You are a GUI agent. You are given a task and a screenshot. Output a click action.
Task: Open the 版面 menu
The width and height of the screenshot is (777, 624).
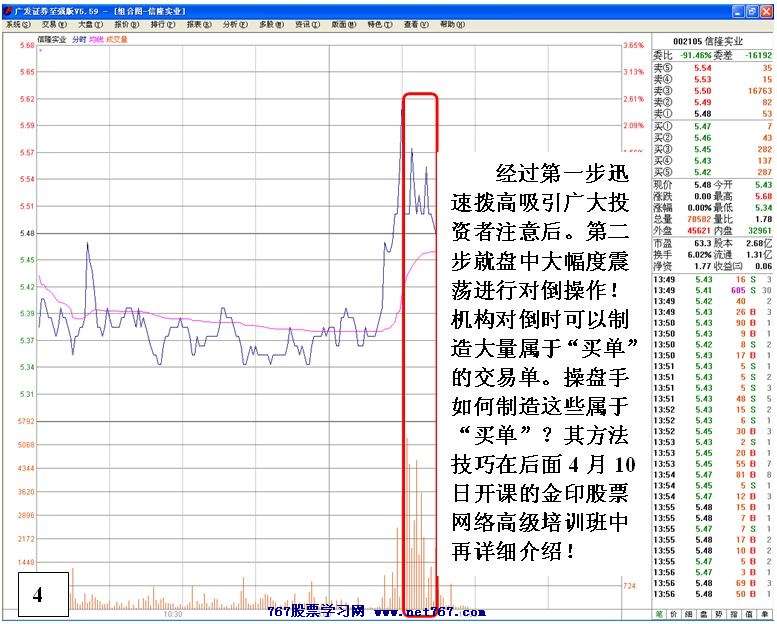[x=344, y=24]
